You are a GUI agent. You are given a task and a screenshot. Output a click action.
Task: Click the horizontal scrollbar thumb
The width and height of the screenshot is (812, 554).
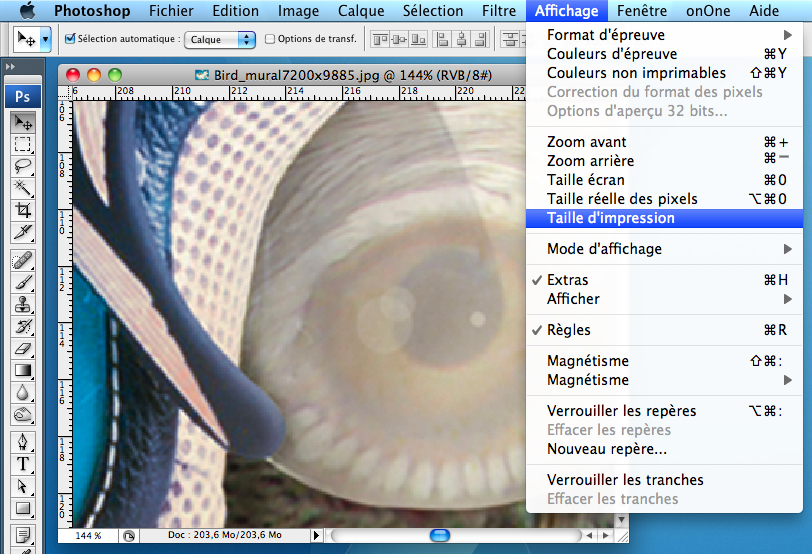(x=440, y=536)
